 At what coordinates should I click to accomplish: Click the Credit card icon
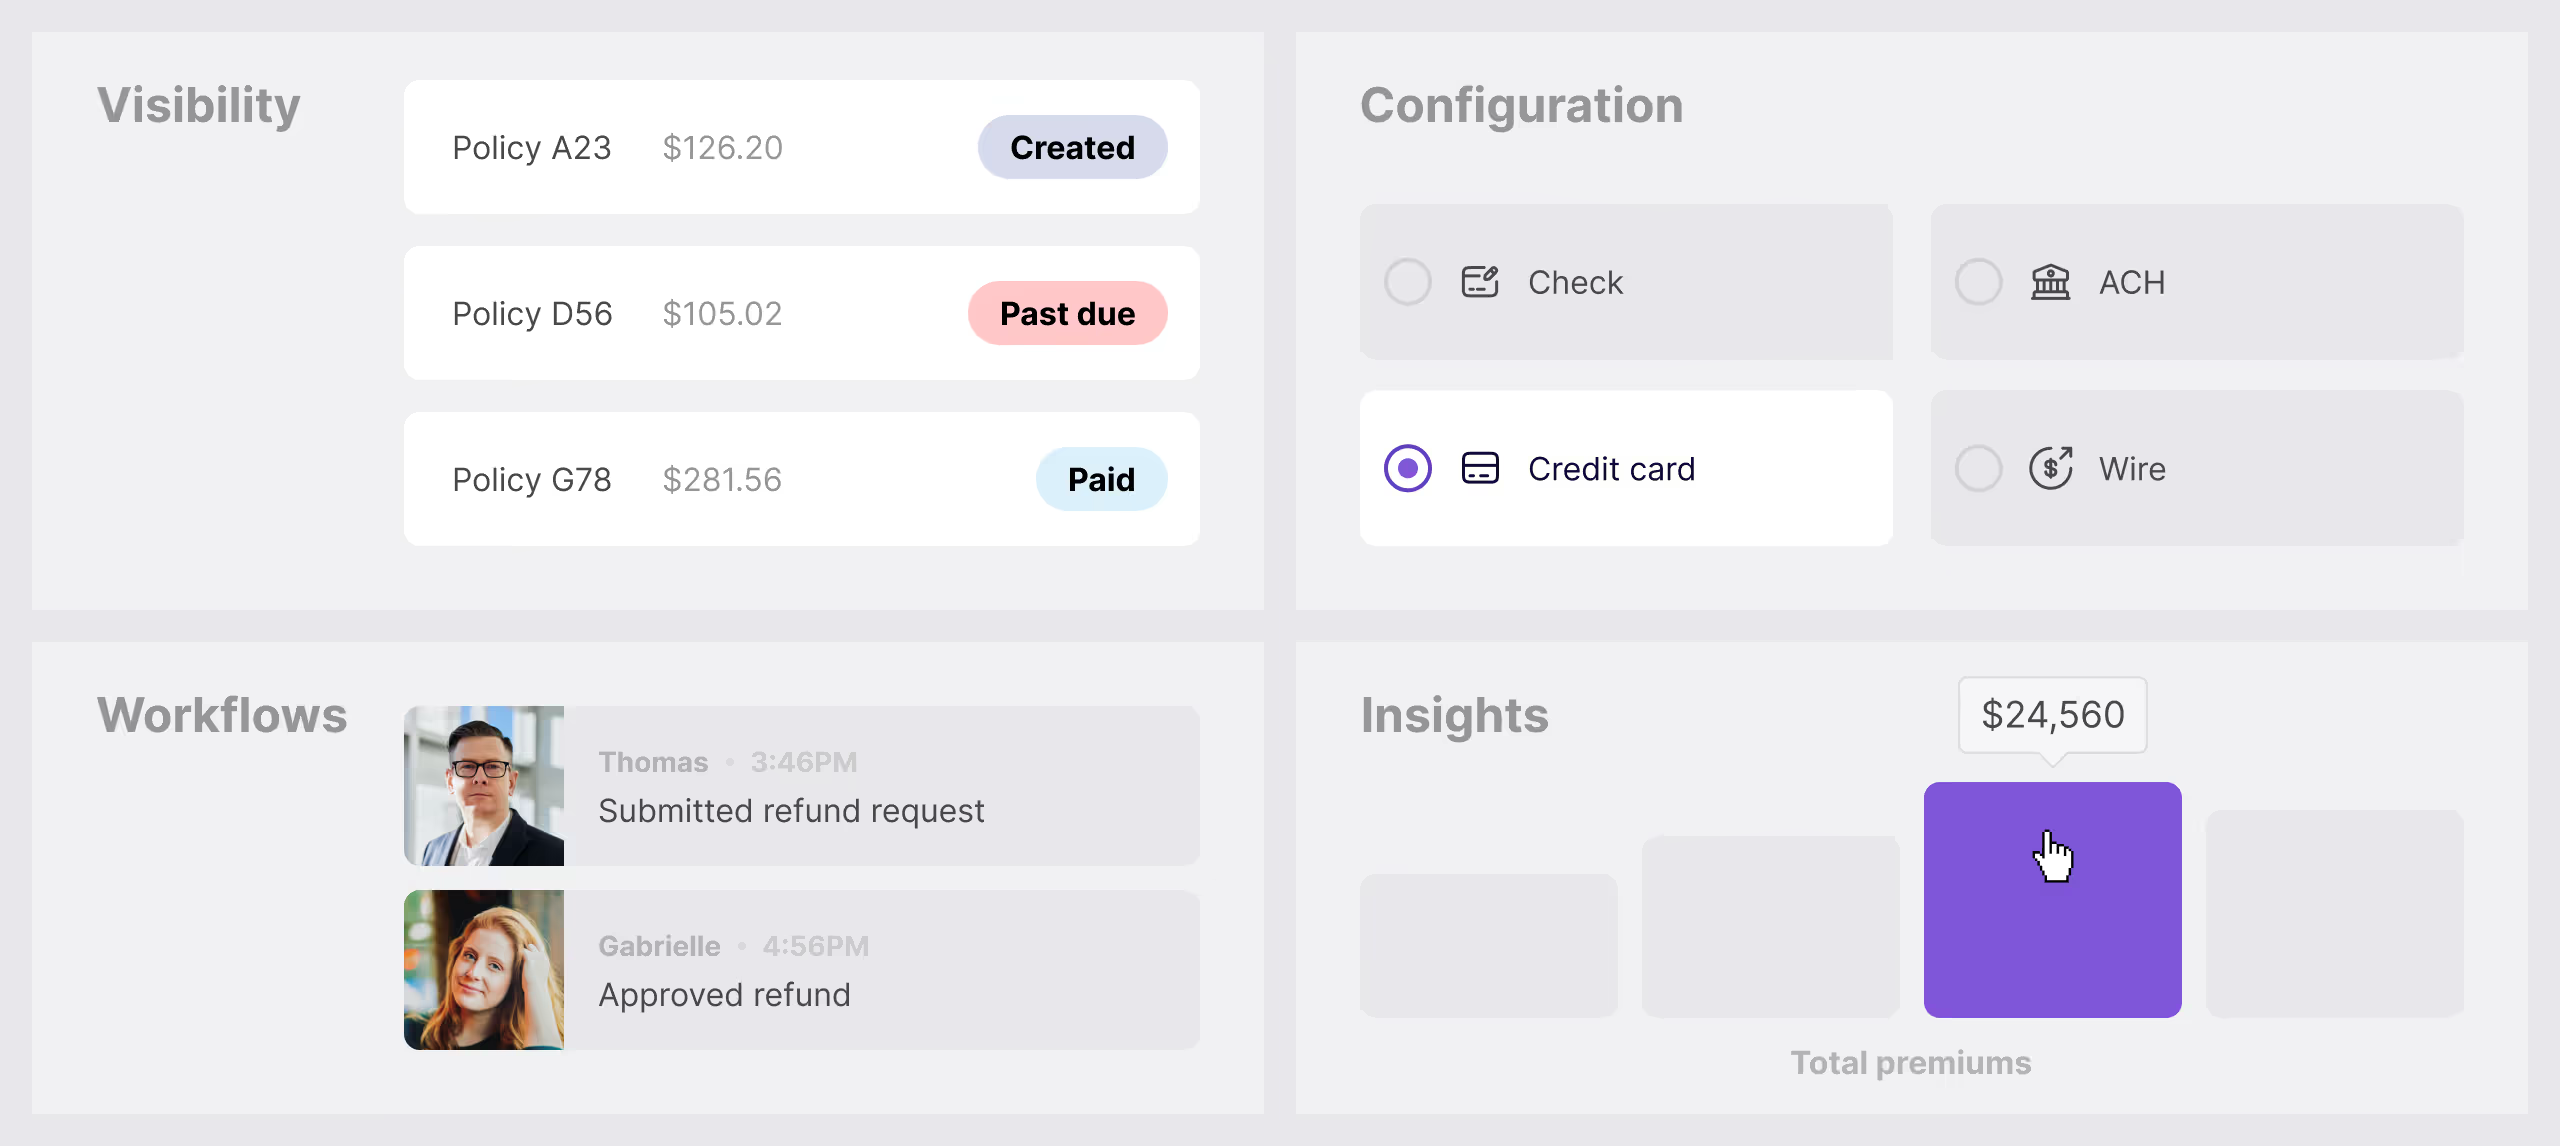tap(1480, 468)
